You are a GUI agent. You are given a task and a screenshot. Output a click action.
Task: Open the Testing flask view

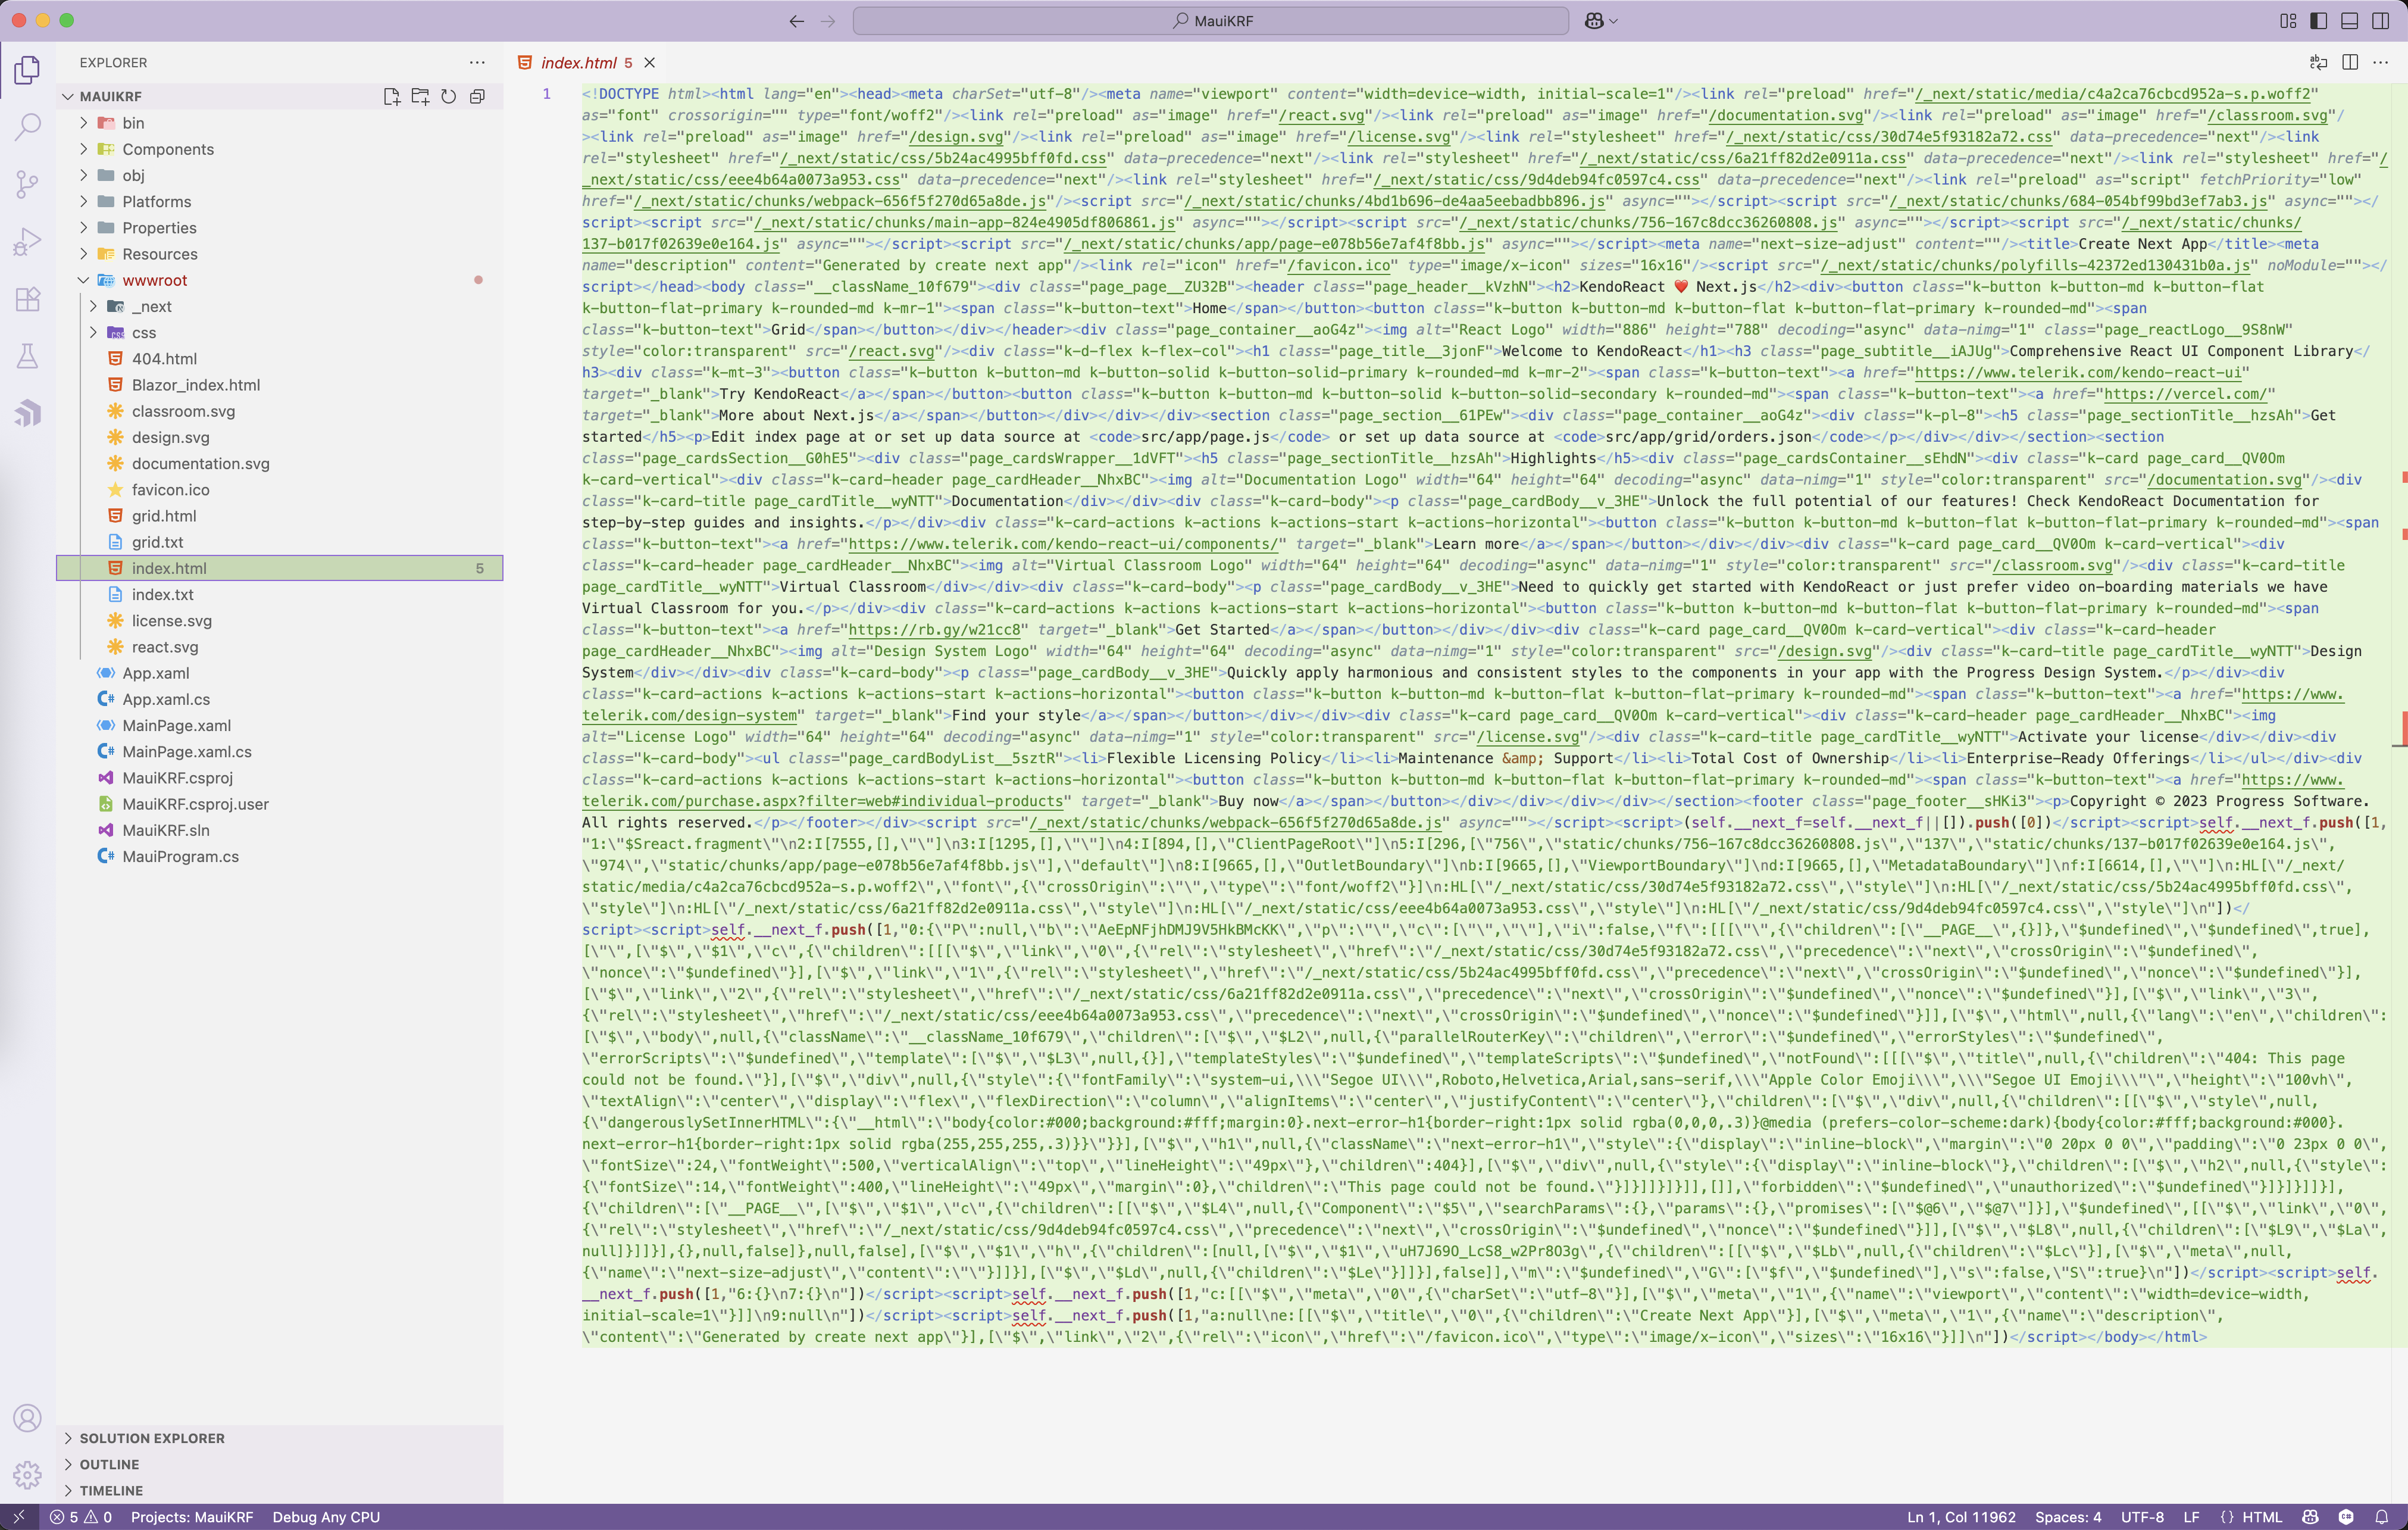point(28,355)
